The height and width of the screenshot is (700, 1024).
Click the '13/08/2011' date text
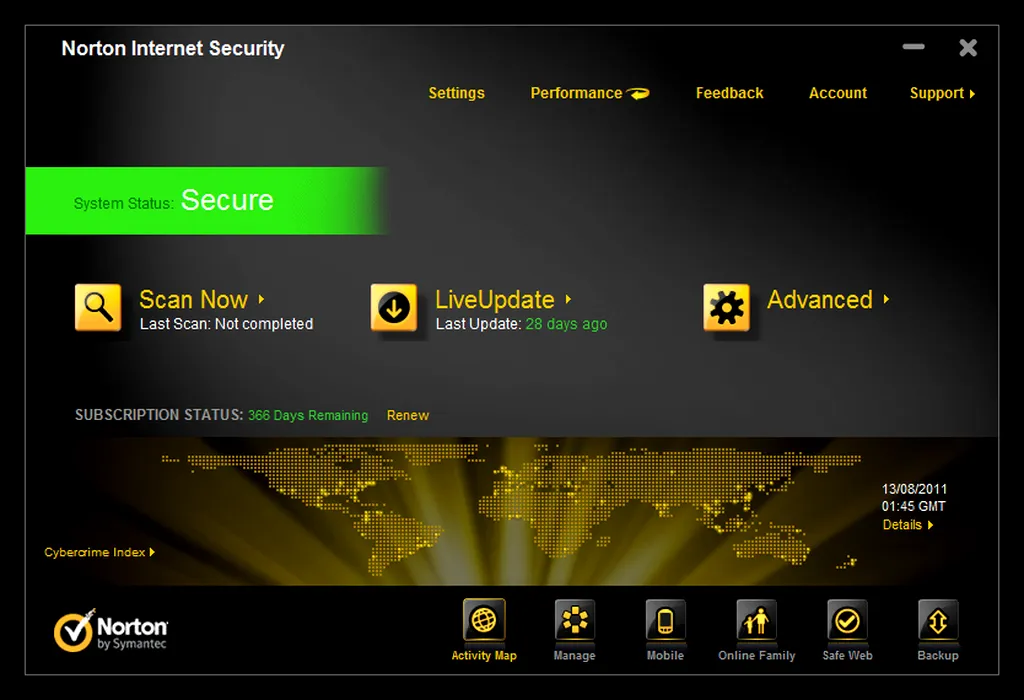[x=914, y=489]
